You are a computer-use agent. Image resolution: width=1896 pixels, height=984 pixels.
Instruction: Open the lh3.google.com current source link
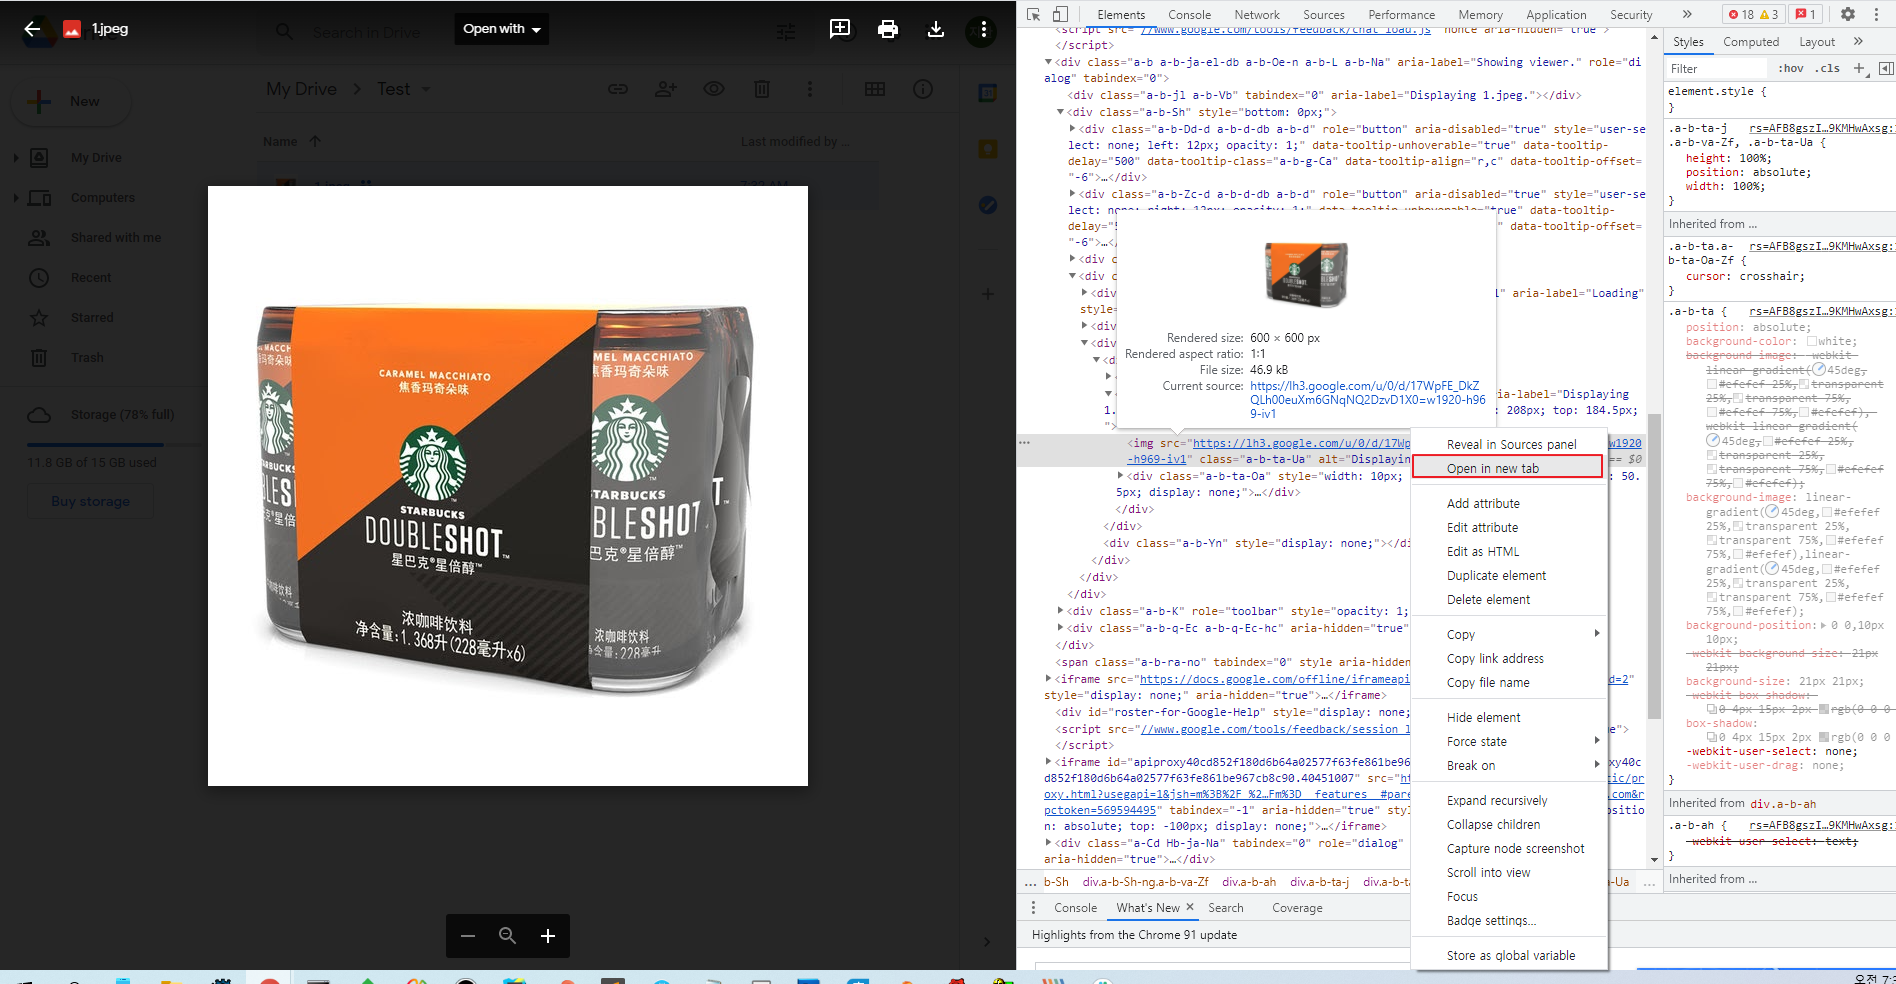coord(1367,399)
